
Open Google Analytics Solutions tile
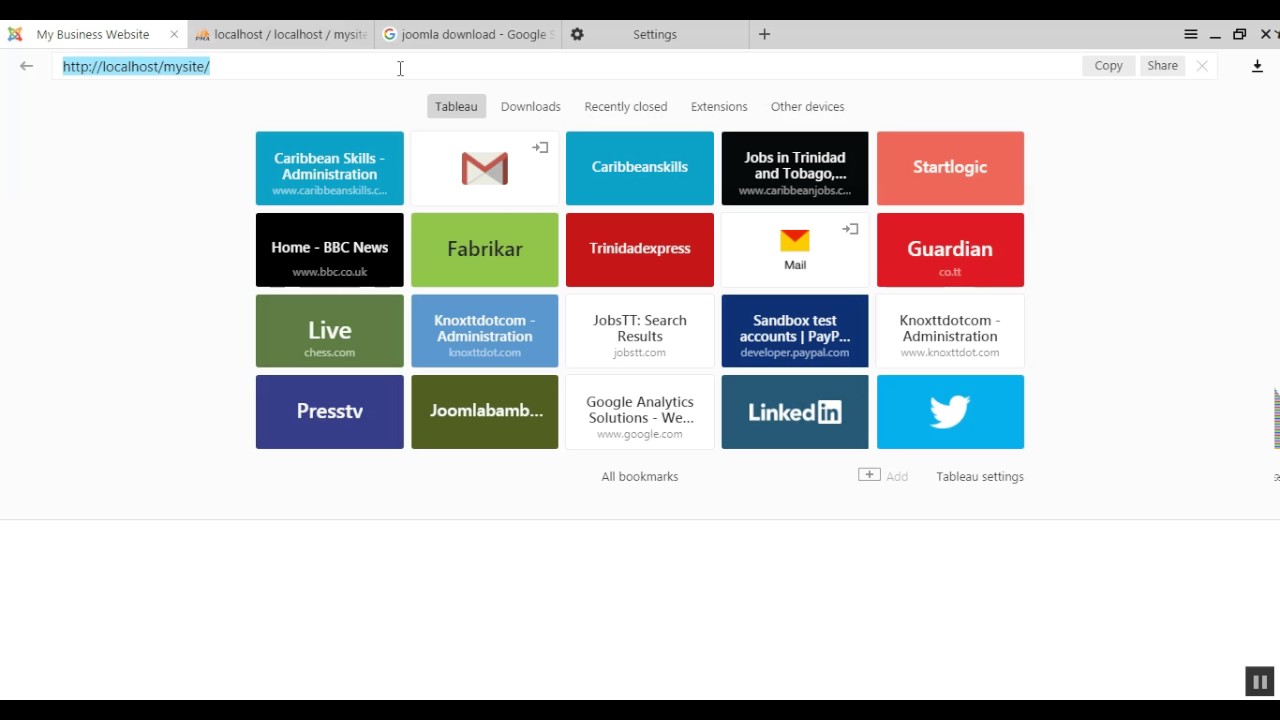[x=640, y=412]
